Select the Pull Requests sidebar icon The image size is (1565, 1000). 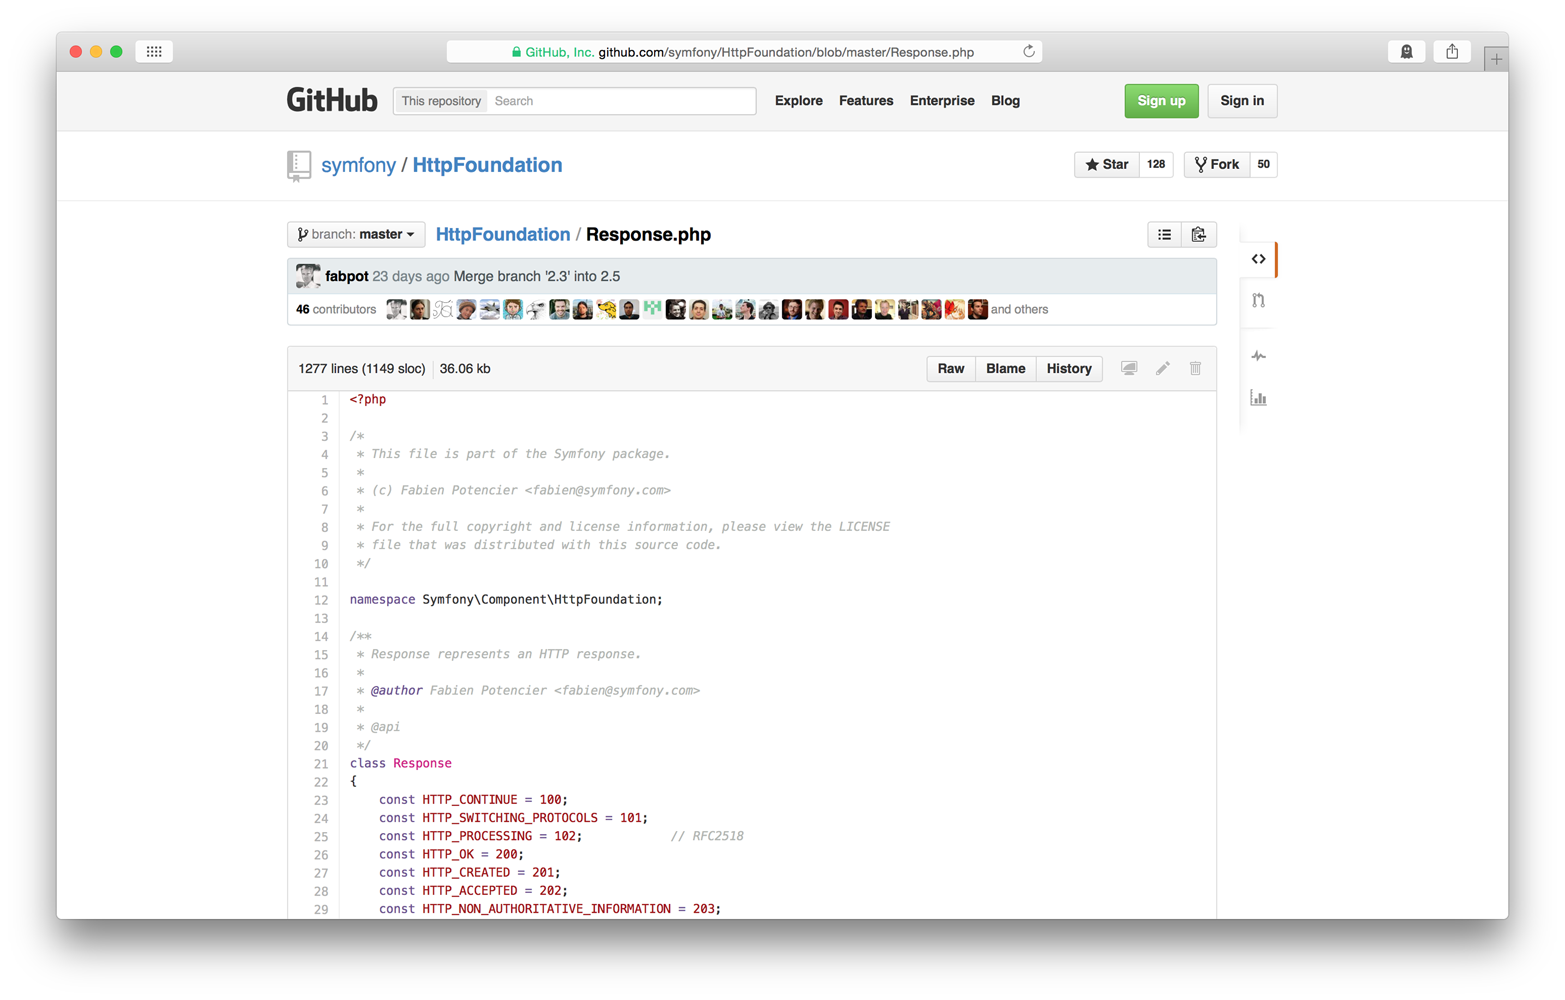click(x=1258, y=300)
